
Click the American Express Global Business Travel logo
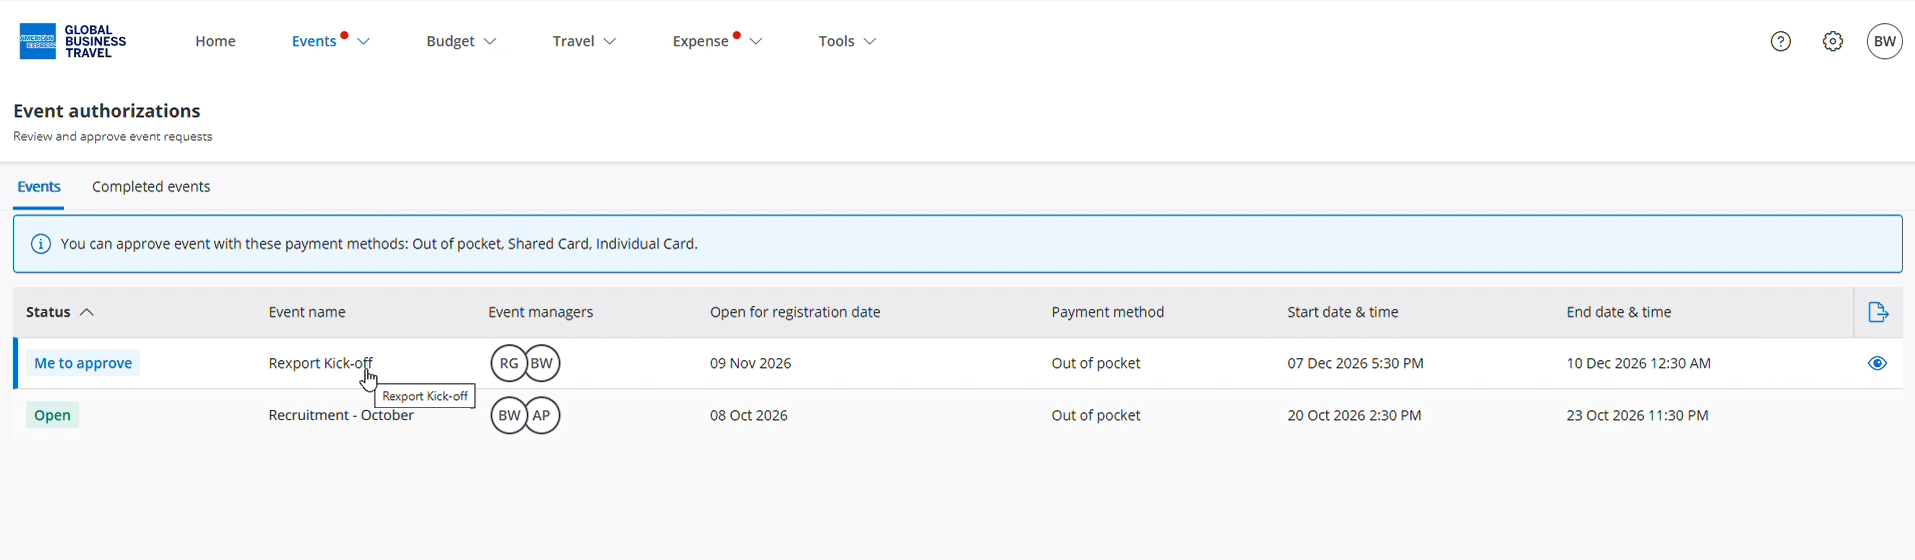pos(73,41)
